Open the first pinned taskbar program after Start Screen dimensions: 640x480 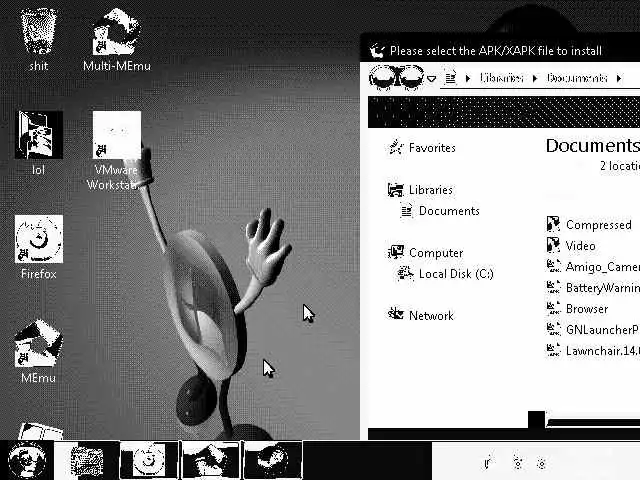tap(87, 460)
